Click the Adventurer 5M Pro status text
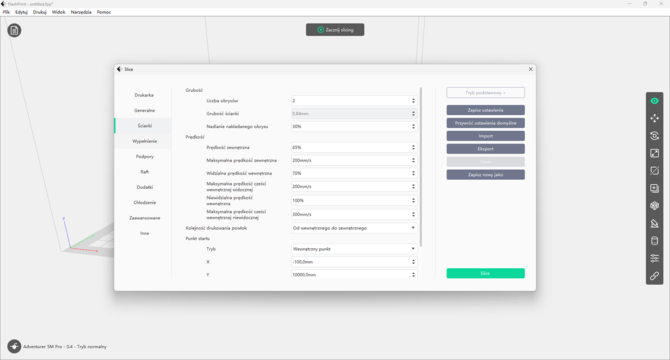 point(65,347)
